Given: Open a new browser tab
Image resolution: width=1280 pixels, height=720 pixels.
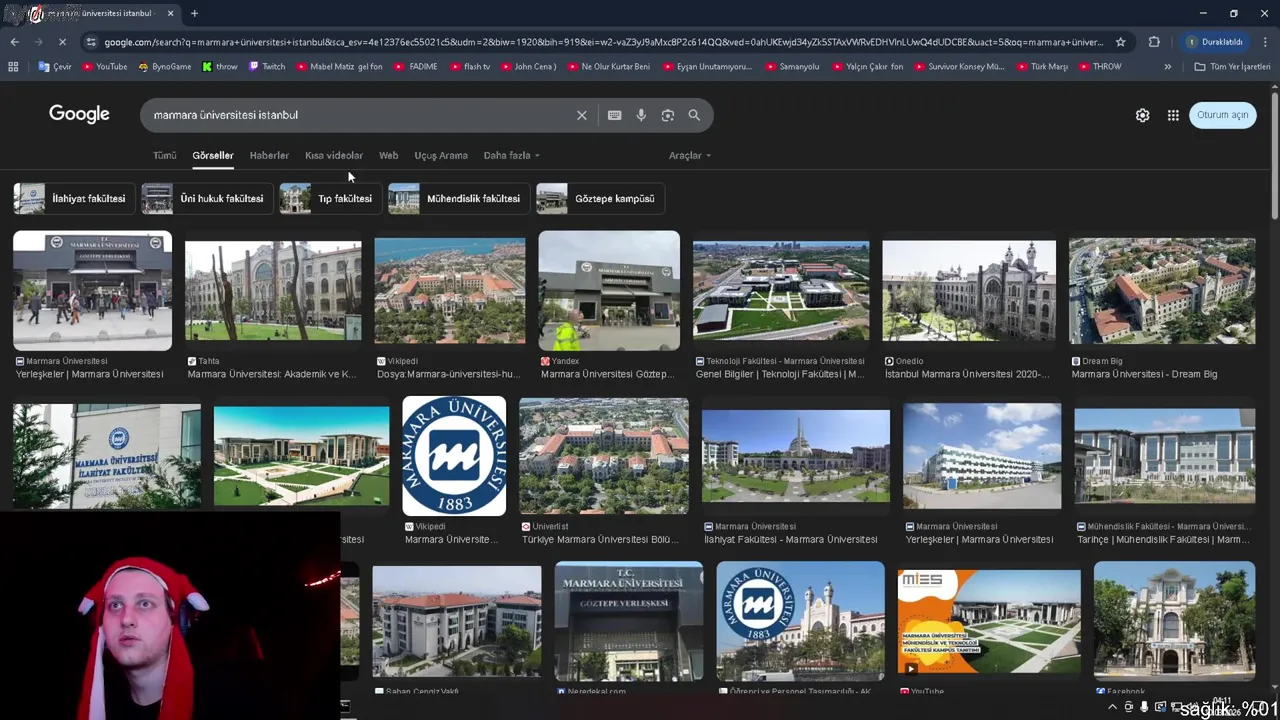Looking at the screenshot, I should pos(194,13).
